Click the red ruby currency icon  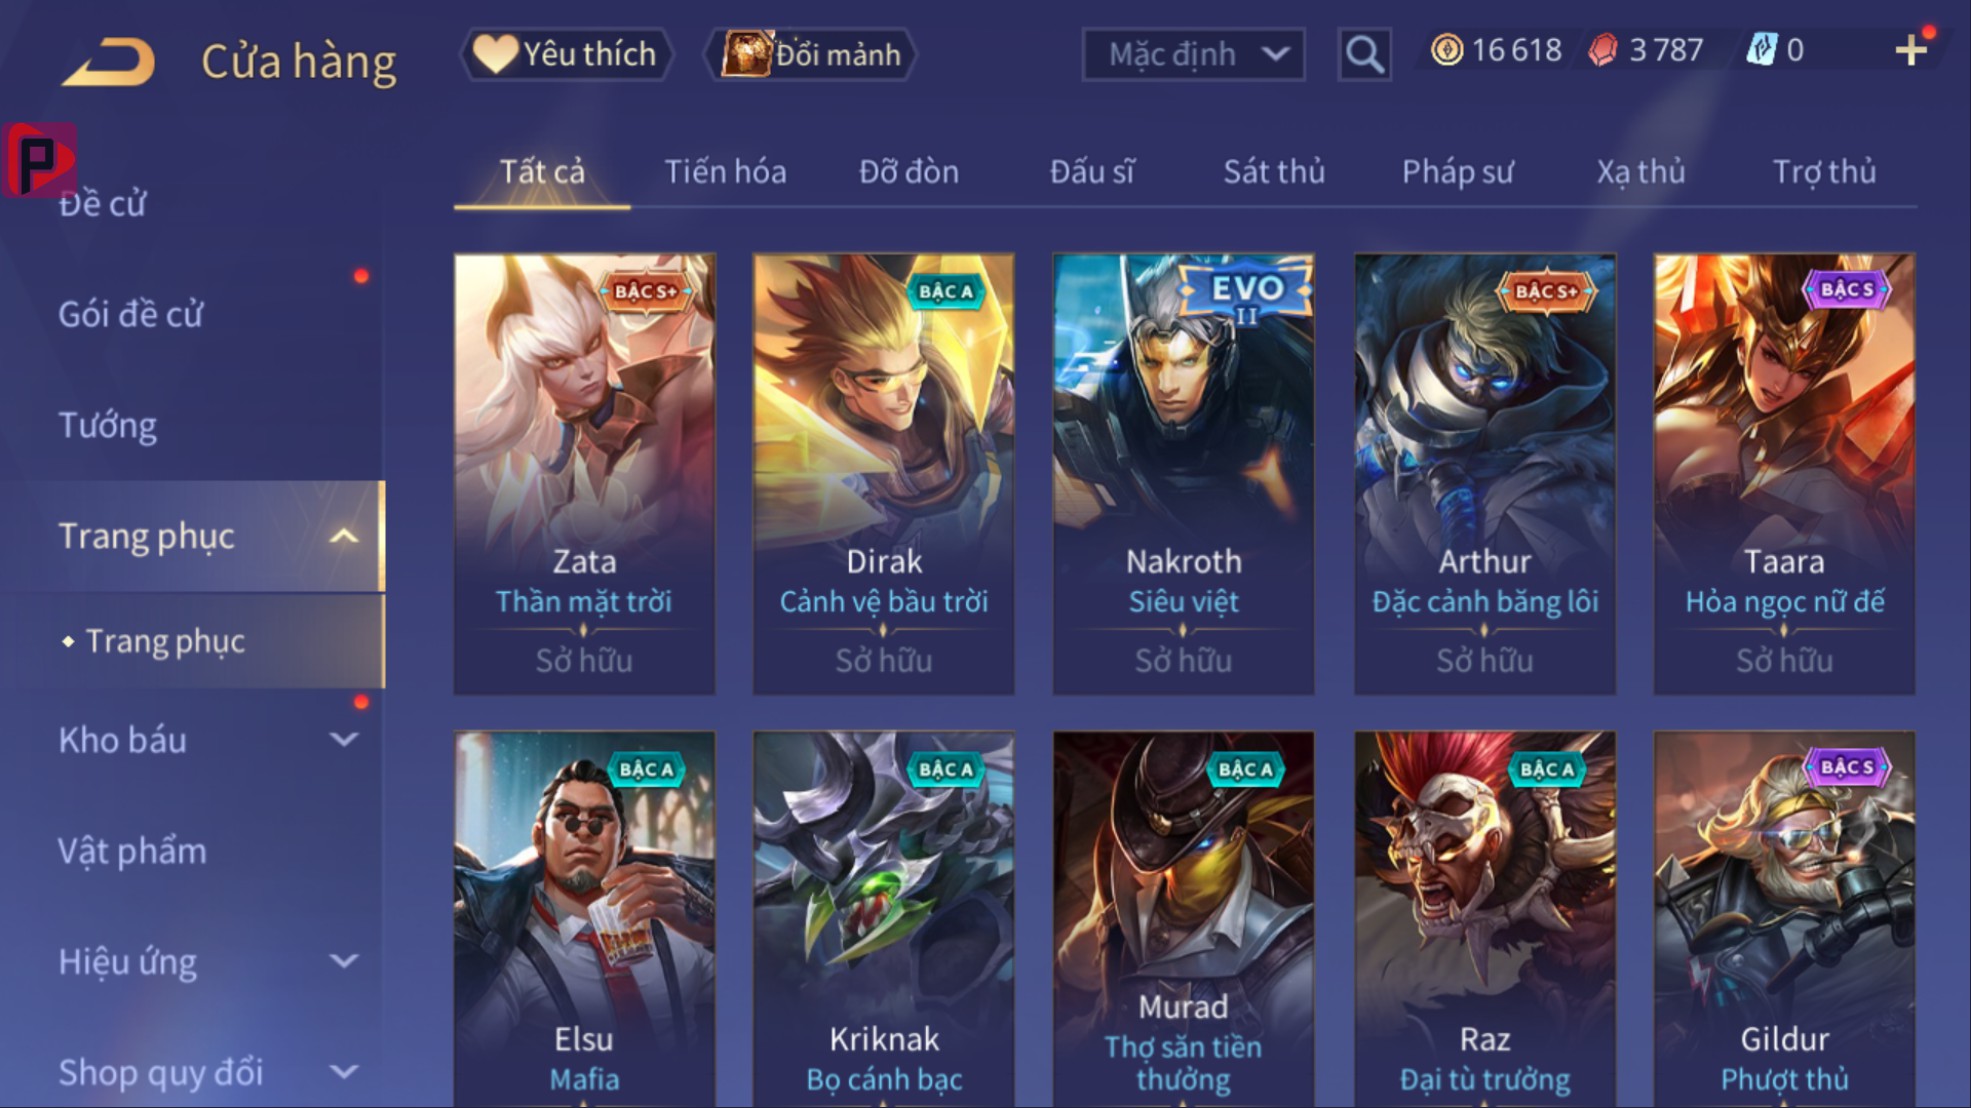1603,50
